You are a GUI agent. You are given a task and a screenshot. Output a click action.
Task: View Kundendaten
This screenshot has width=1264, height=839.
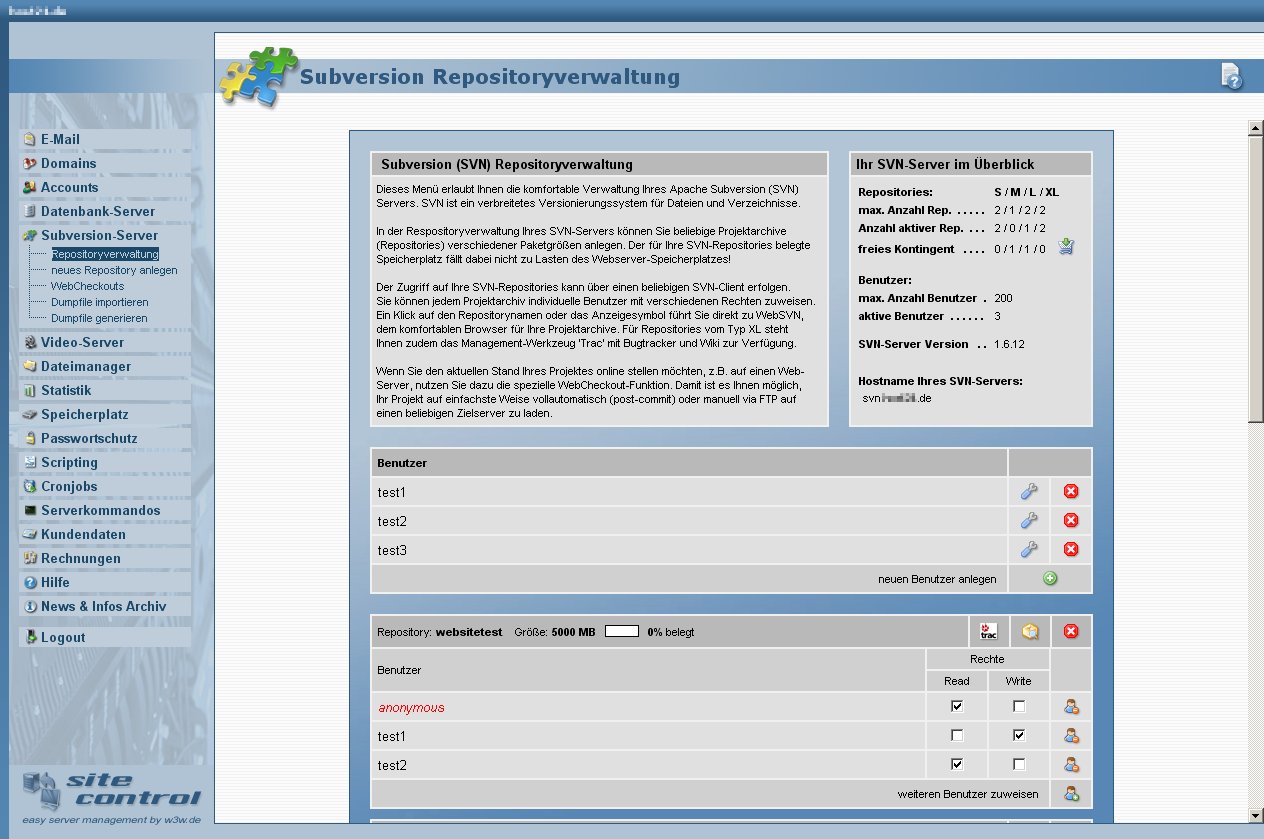coord(105,534)
